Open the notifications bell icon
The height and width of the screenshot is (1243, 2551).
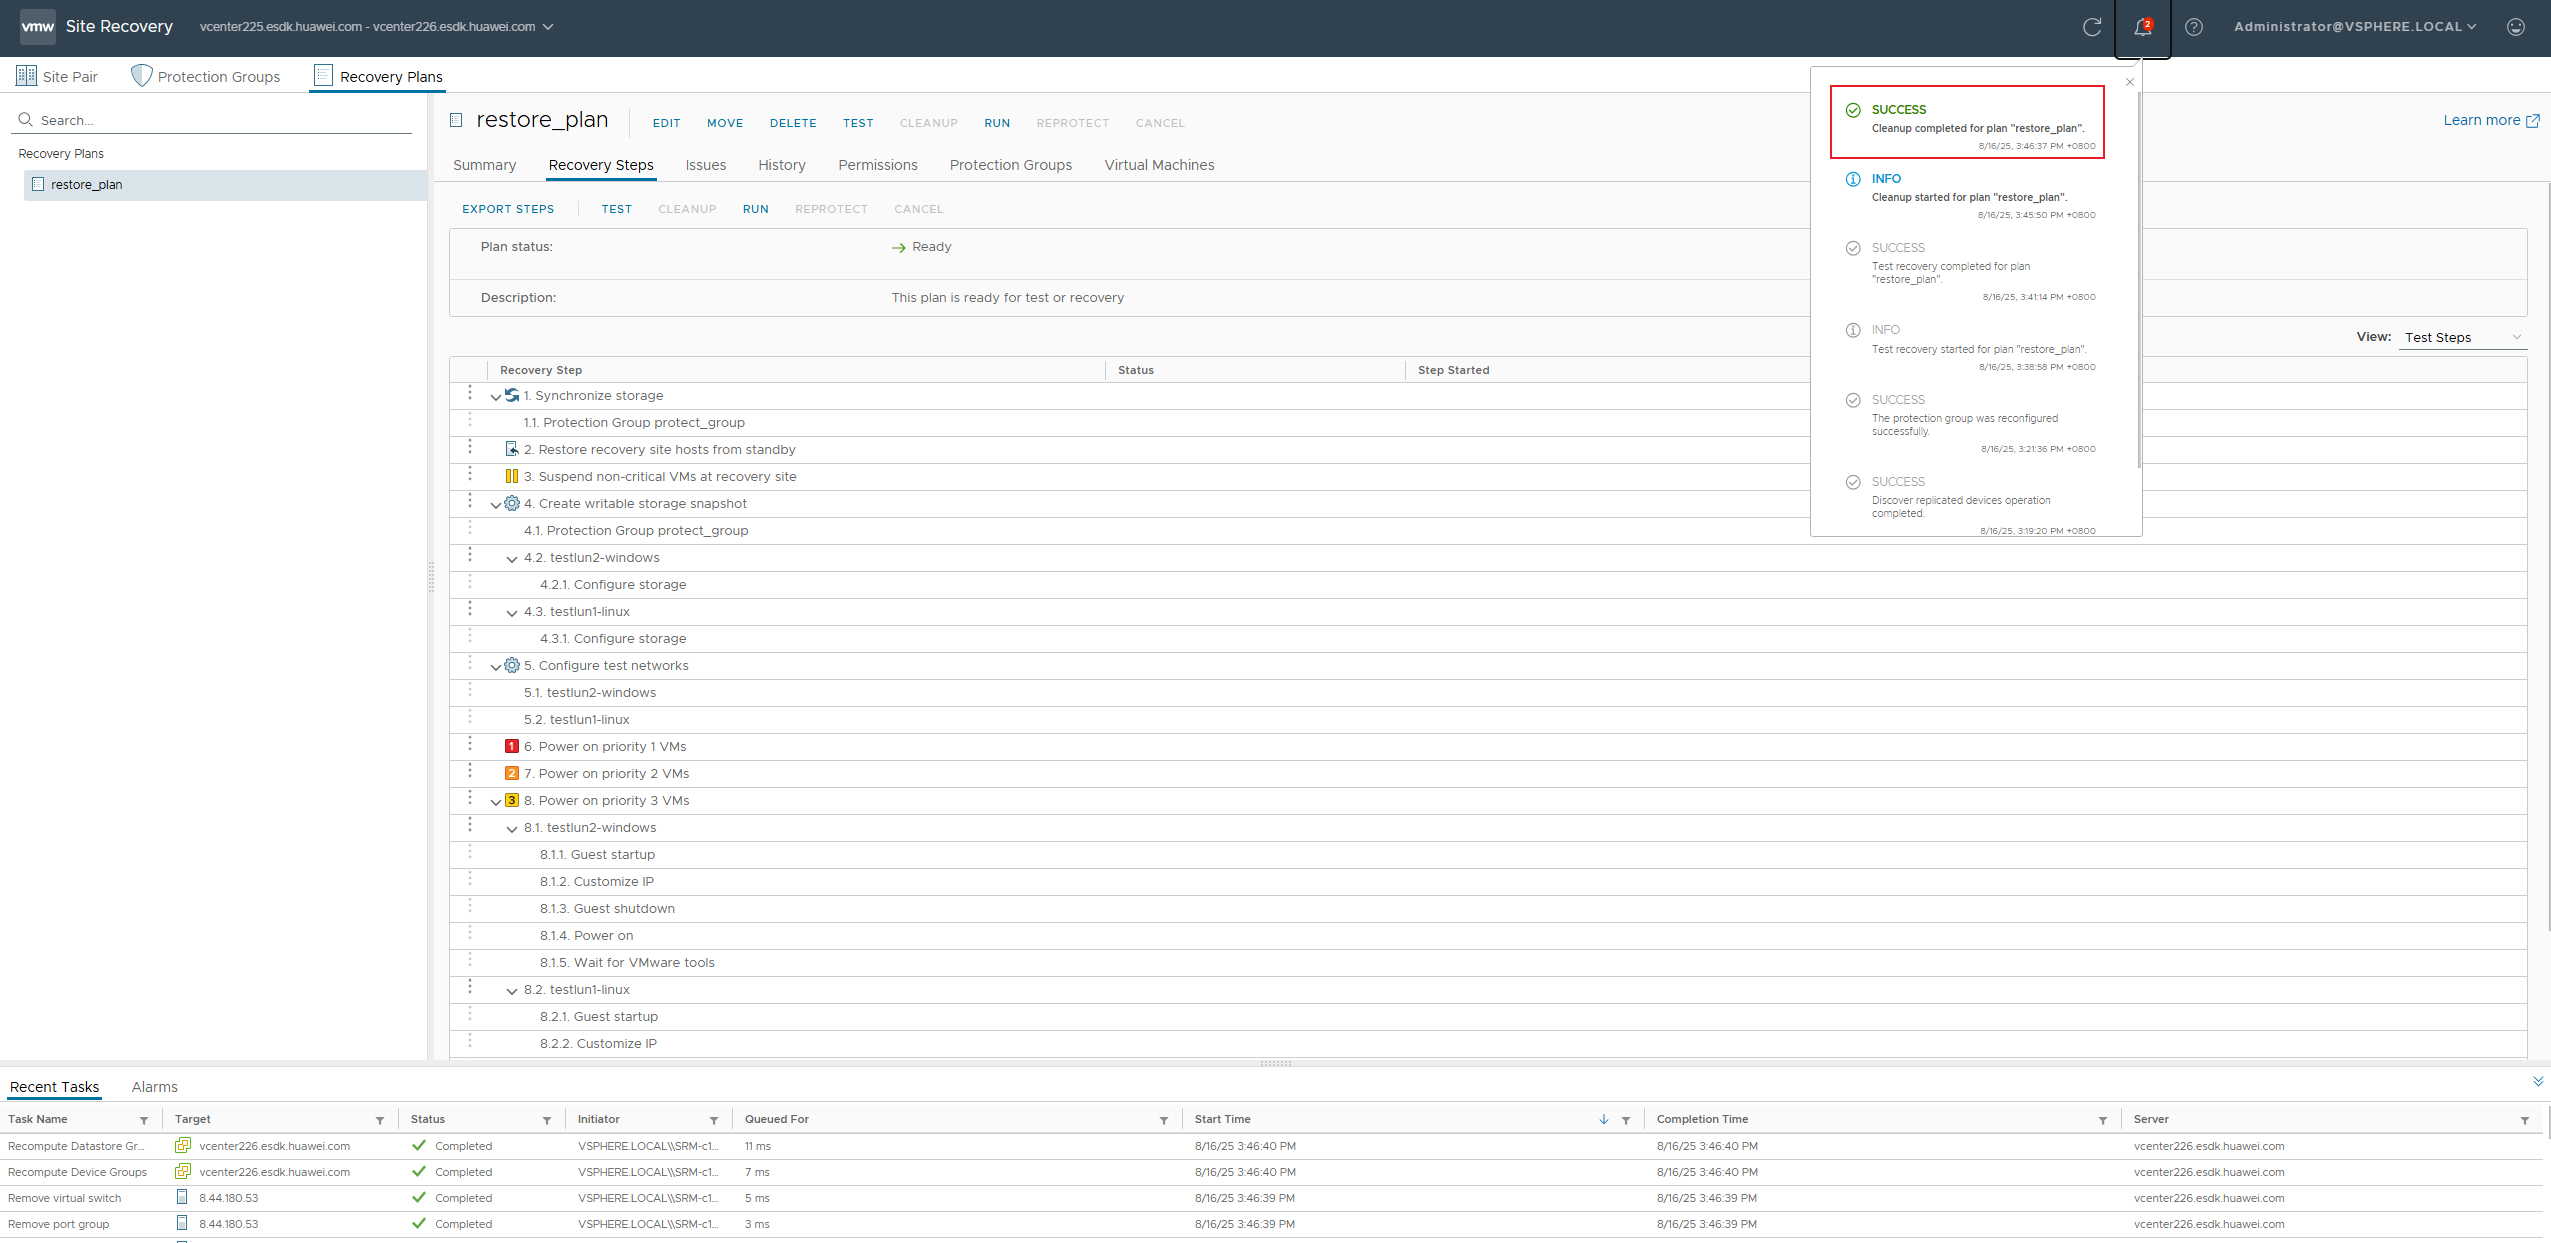(x=2142, y=27)
